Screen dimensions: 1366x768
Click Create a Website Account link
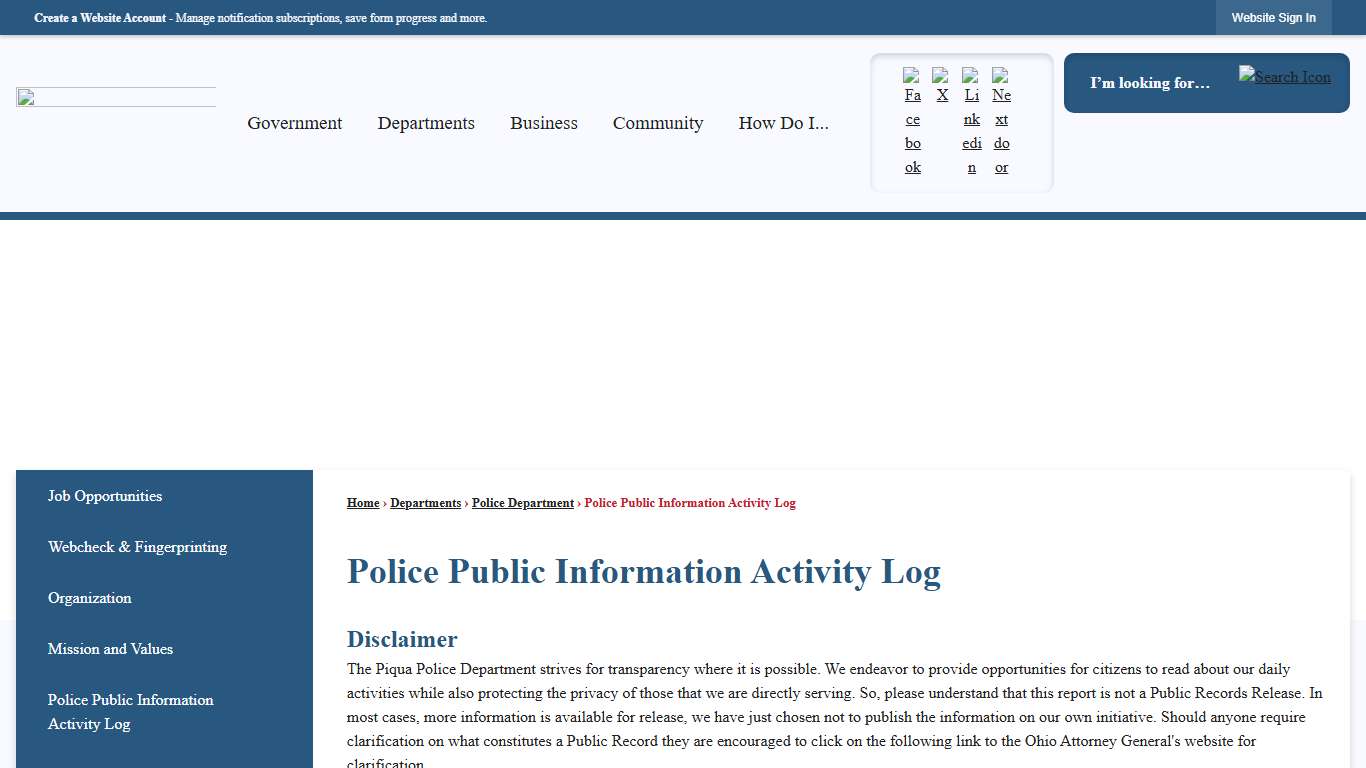coord(99,17)
